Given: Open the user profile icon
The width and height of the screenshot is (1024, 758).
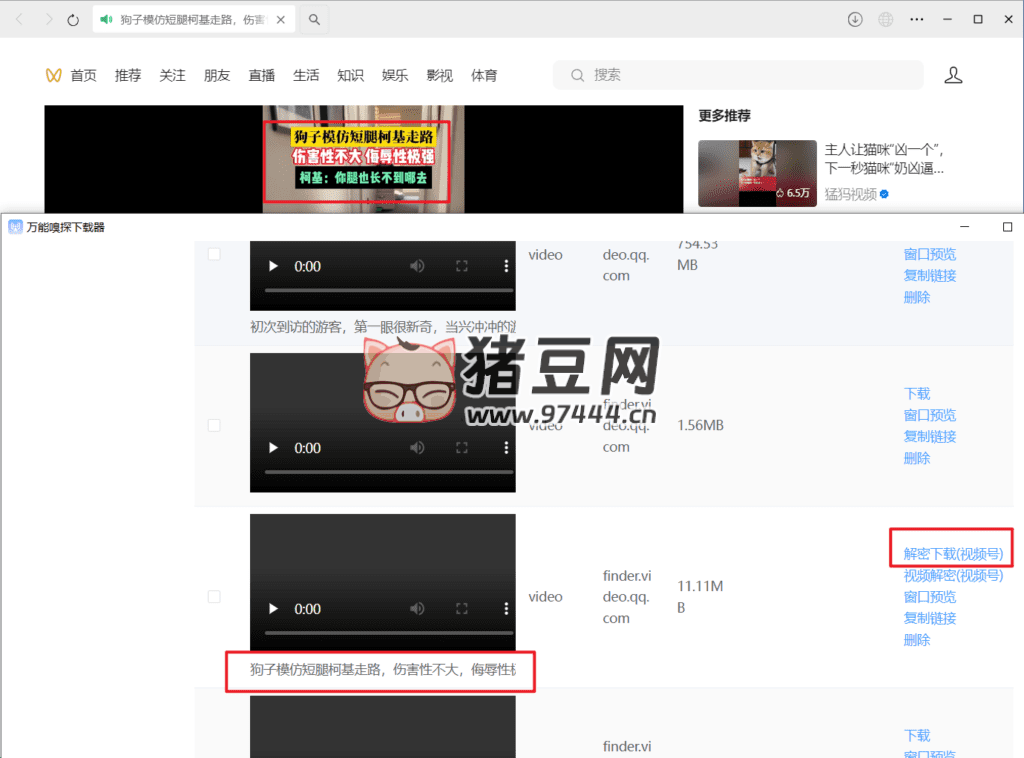Looking at the screenshot, I should click(953, 75).
